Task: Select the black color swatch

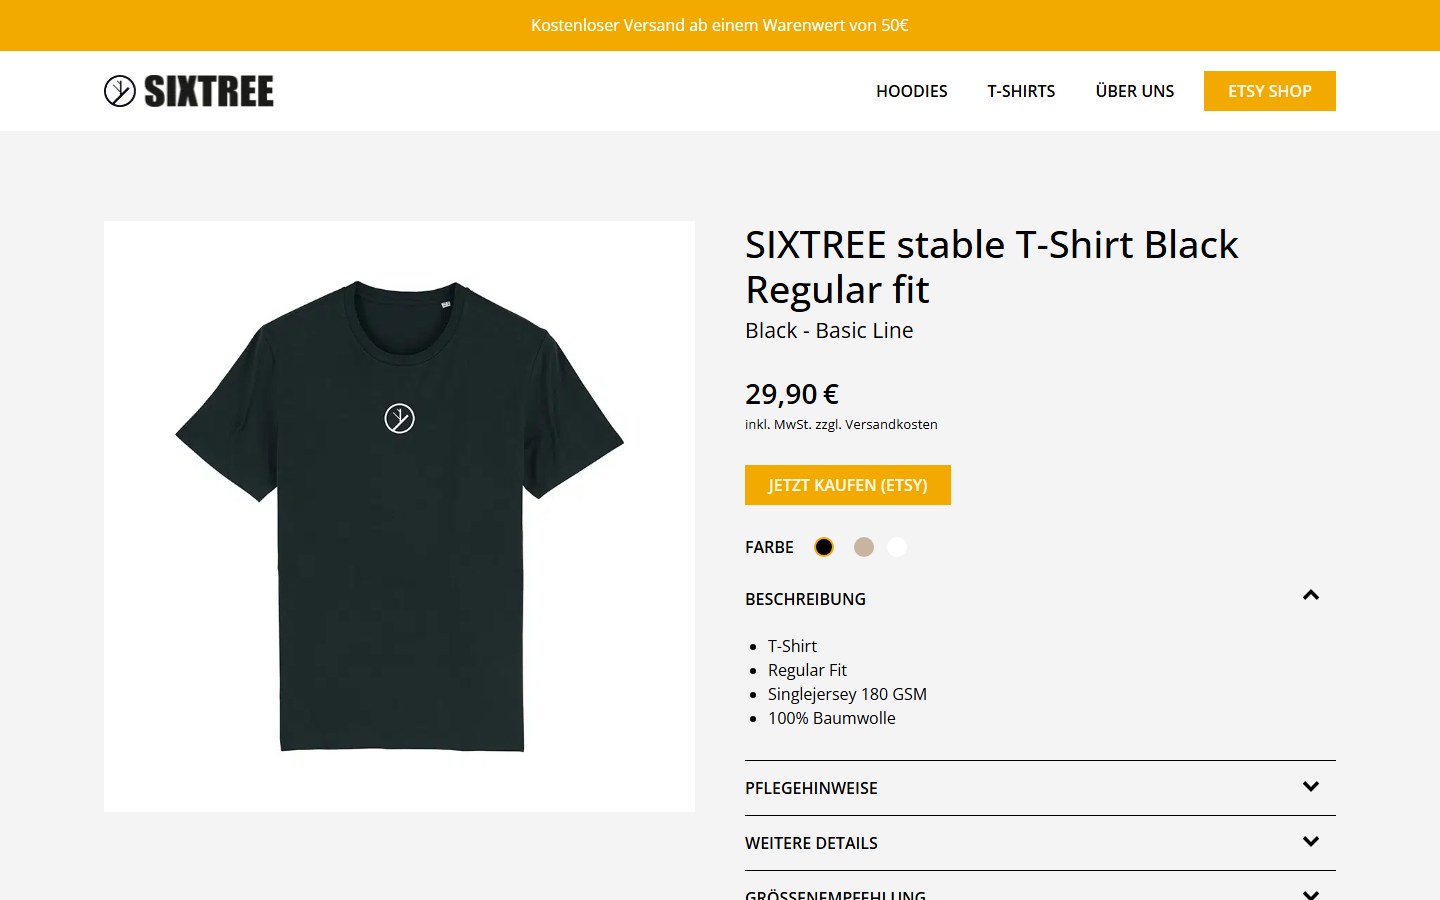Action: click(x=824, y=547)
